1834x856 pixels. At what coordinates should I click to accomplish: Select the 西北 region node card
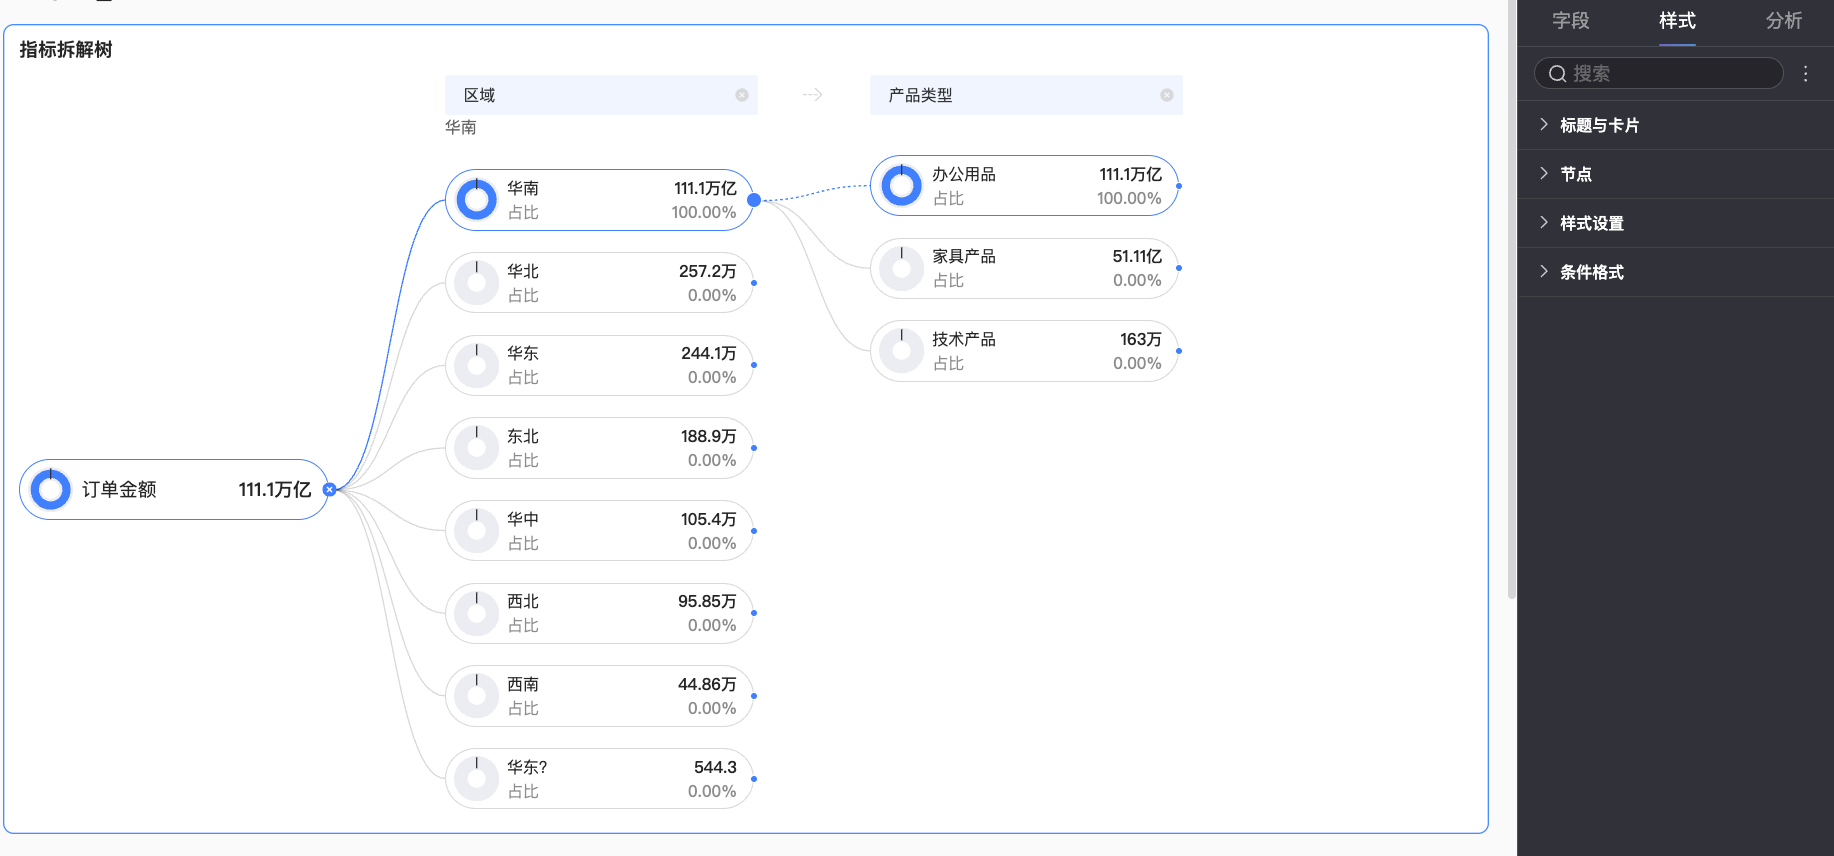coord(599,614)
